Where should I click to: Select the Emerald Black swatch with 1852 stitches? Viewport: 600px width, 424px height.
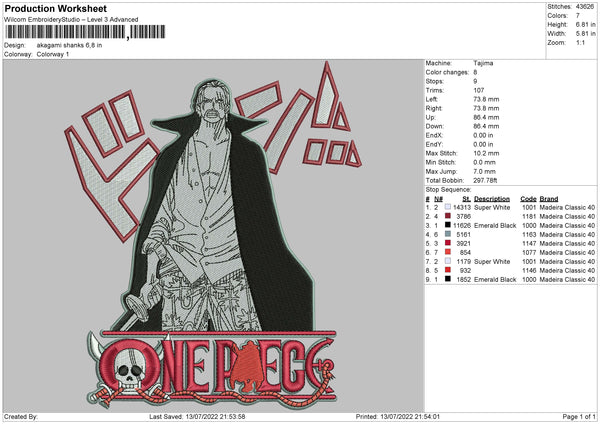pos(447,279)
